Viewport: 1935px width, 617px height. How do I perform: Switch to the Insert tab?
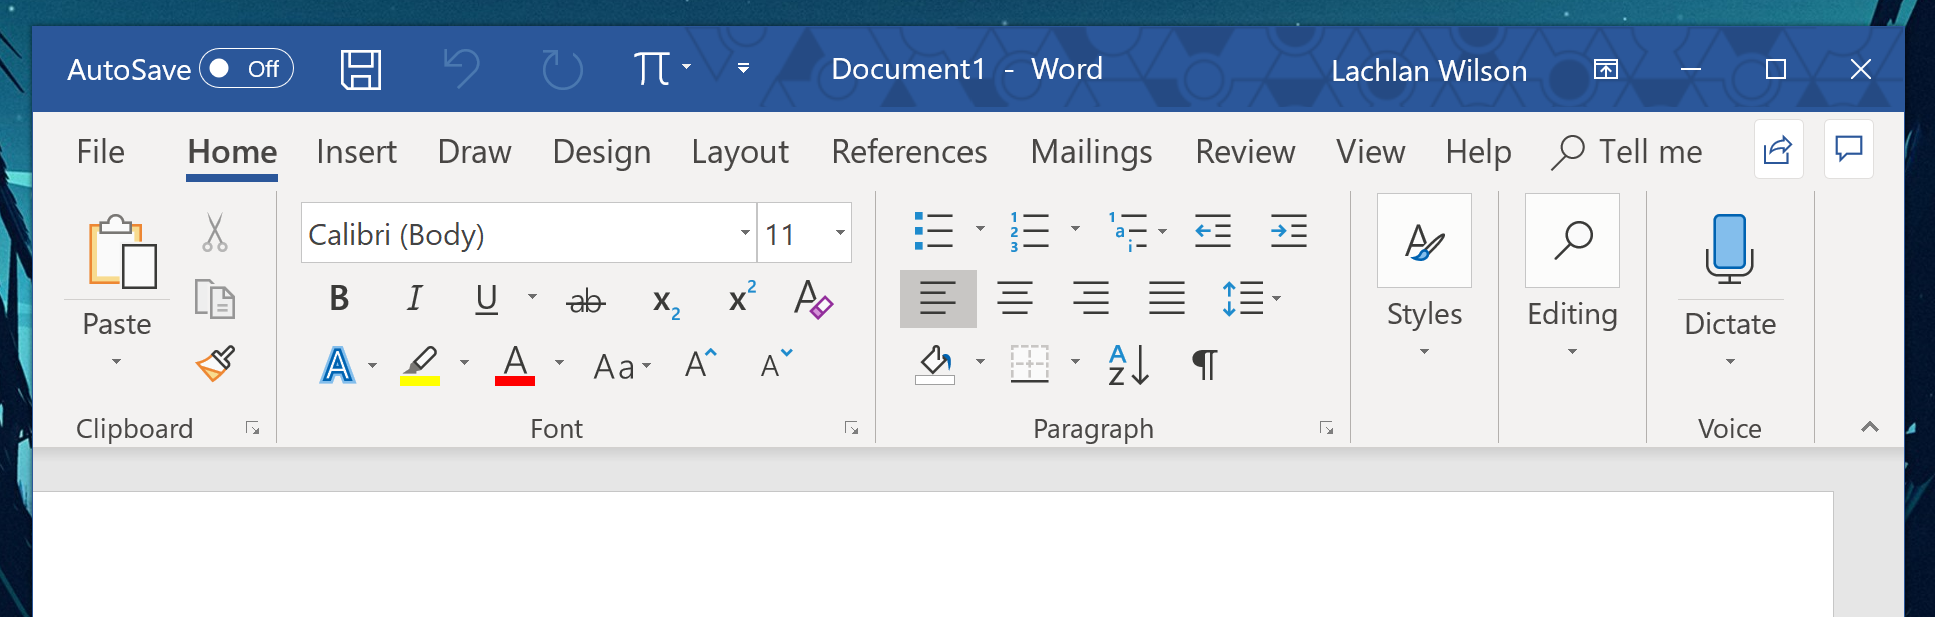tap(356, 152)
